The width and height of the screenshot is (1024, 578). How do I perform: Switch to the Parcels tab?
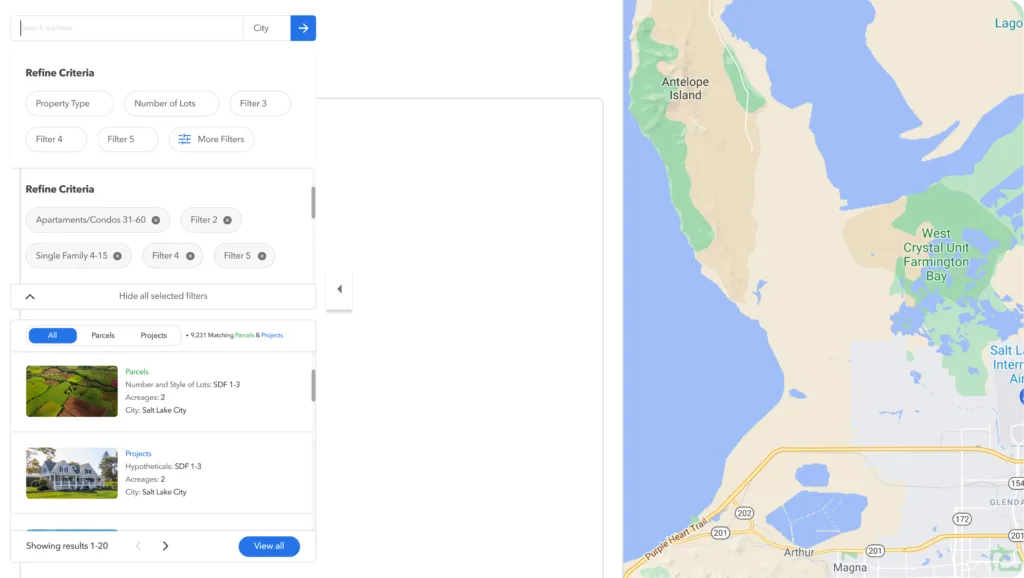[103, 335]
